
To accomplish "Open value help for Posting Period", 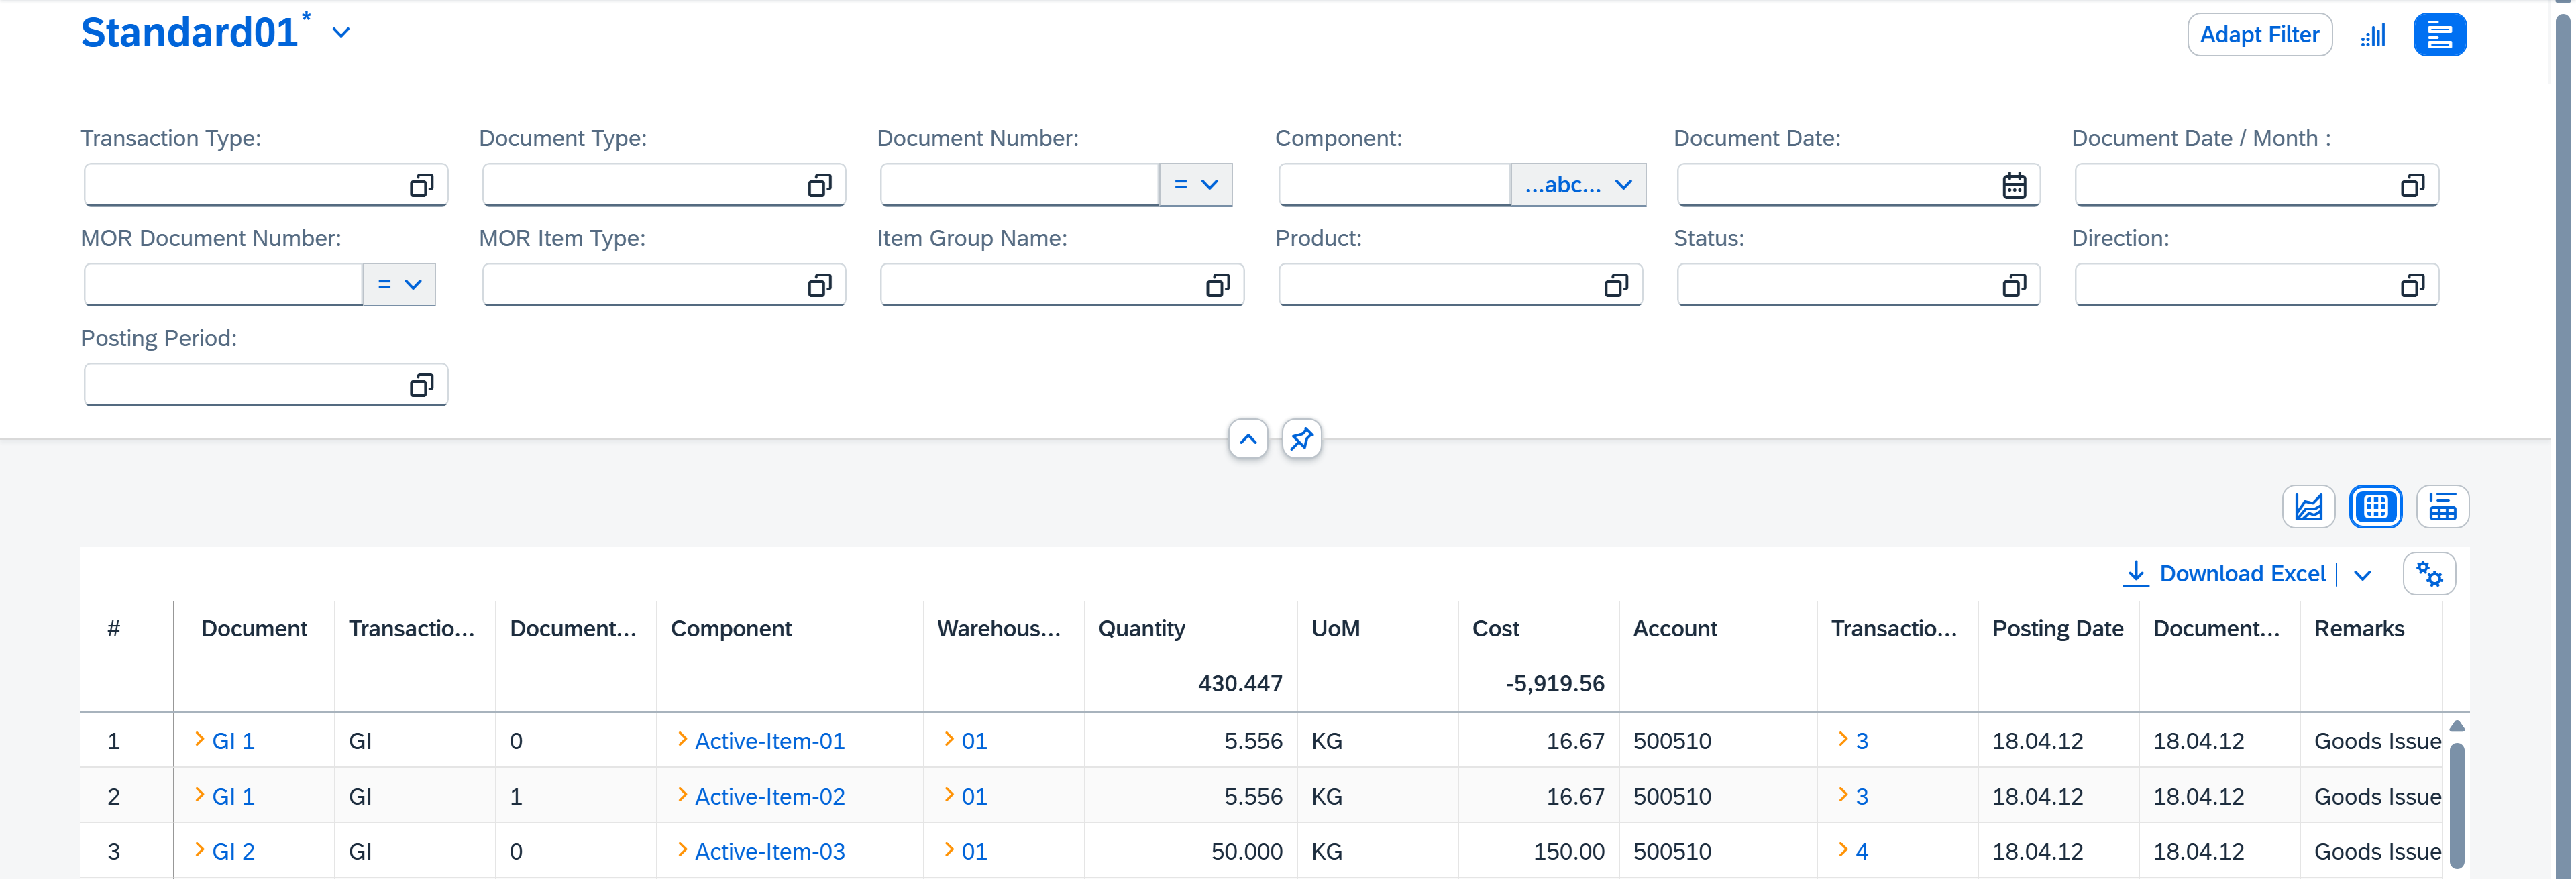I will click(x=421, y=385).
